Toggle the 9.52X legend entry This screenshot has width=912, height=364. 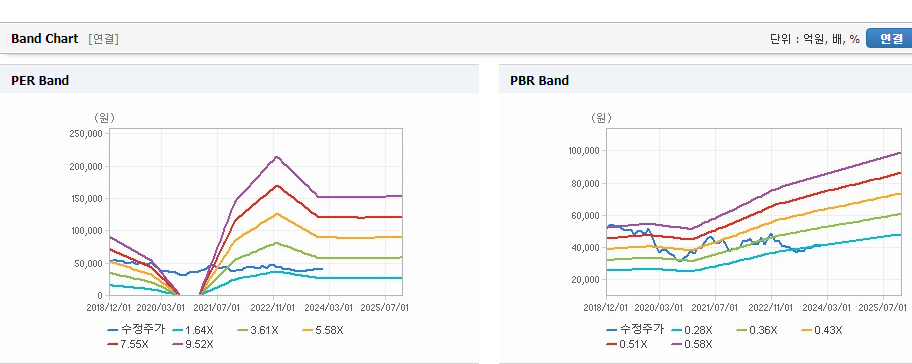point(194,344)
